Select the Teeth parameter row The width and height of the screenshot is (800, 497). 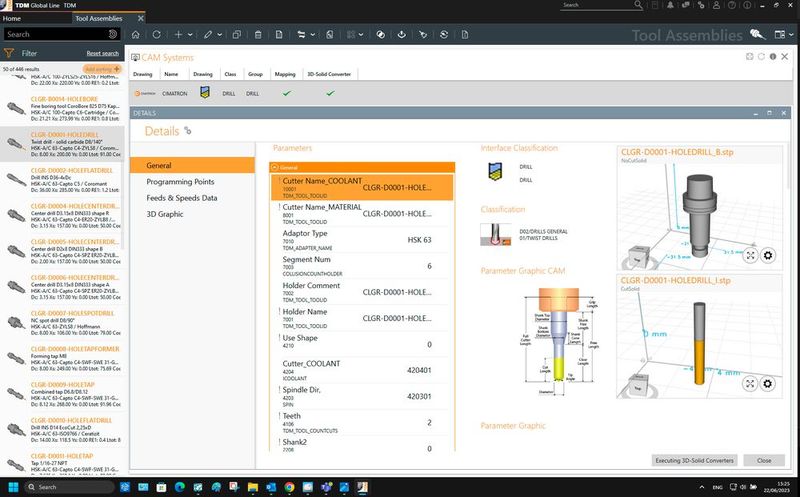[x=362, y=423]
